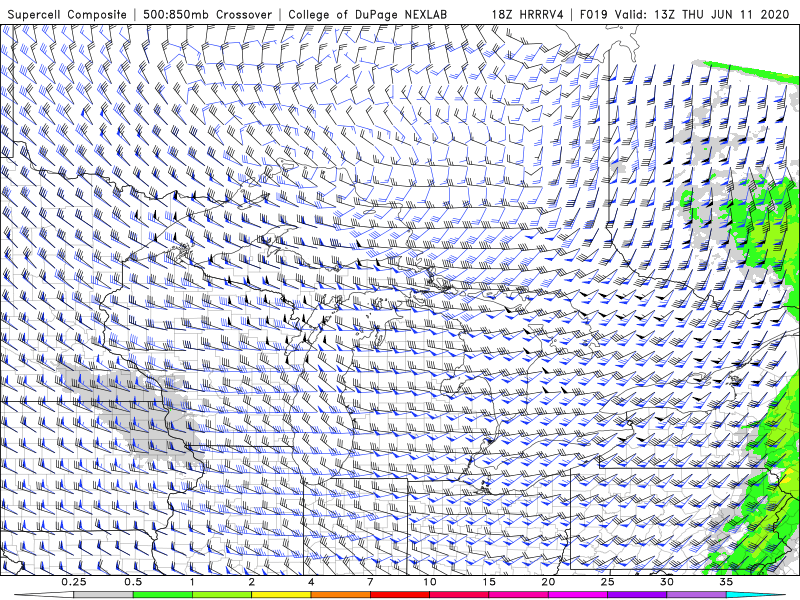
Task: Click the color bar segment between 25 and 30
Action: coord(637,595)
